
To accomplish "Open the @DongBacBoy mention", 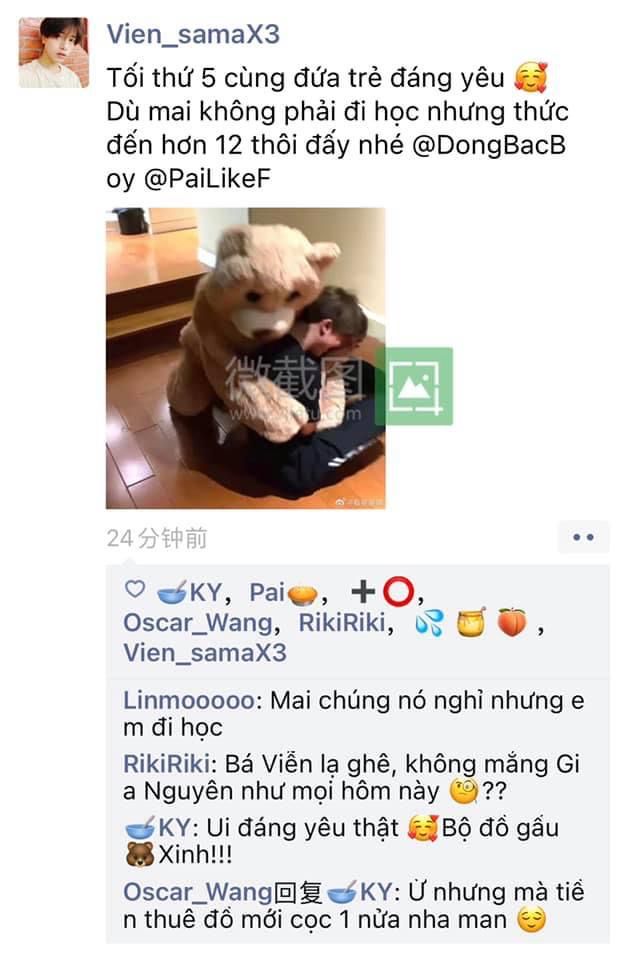I will 336,162.
